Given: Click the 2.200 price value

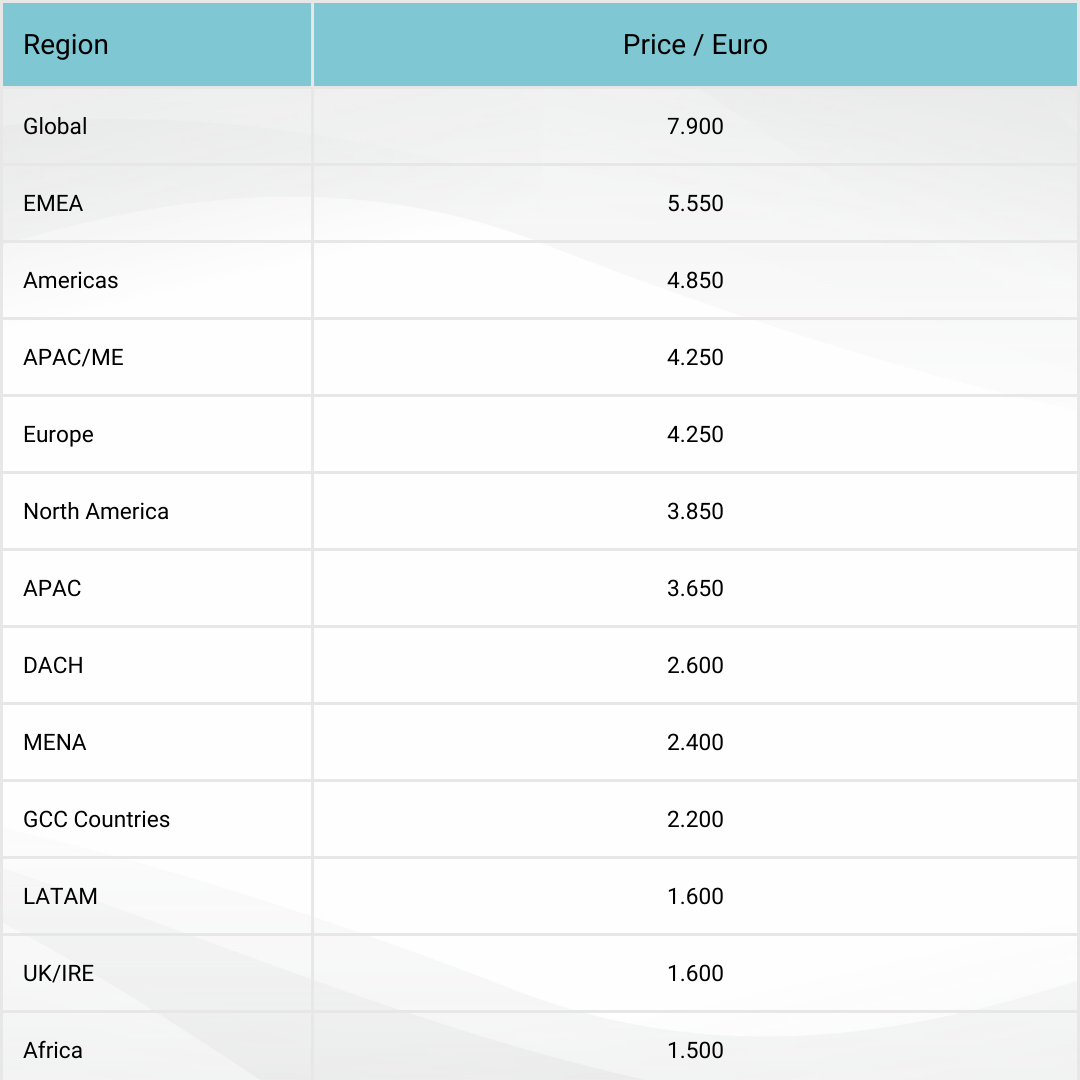Looking at the screenshot, I should tap(695, 820).
